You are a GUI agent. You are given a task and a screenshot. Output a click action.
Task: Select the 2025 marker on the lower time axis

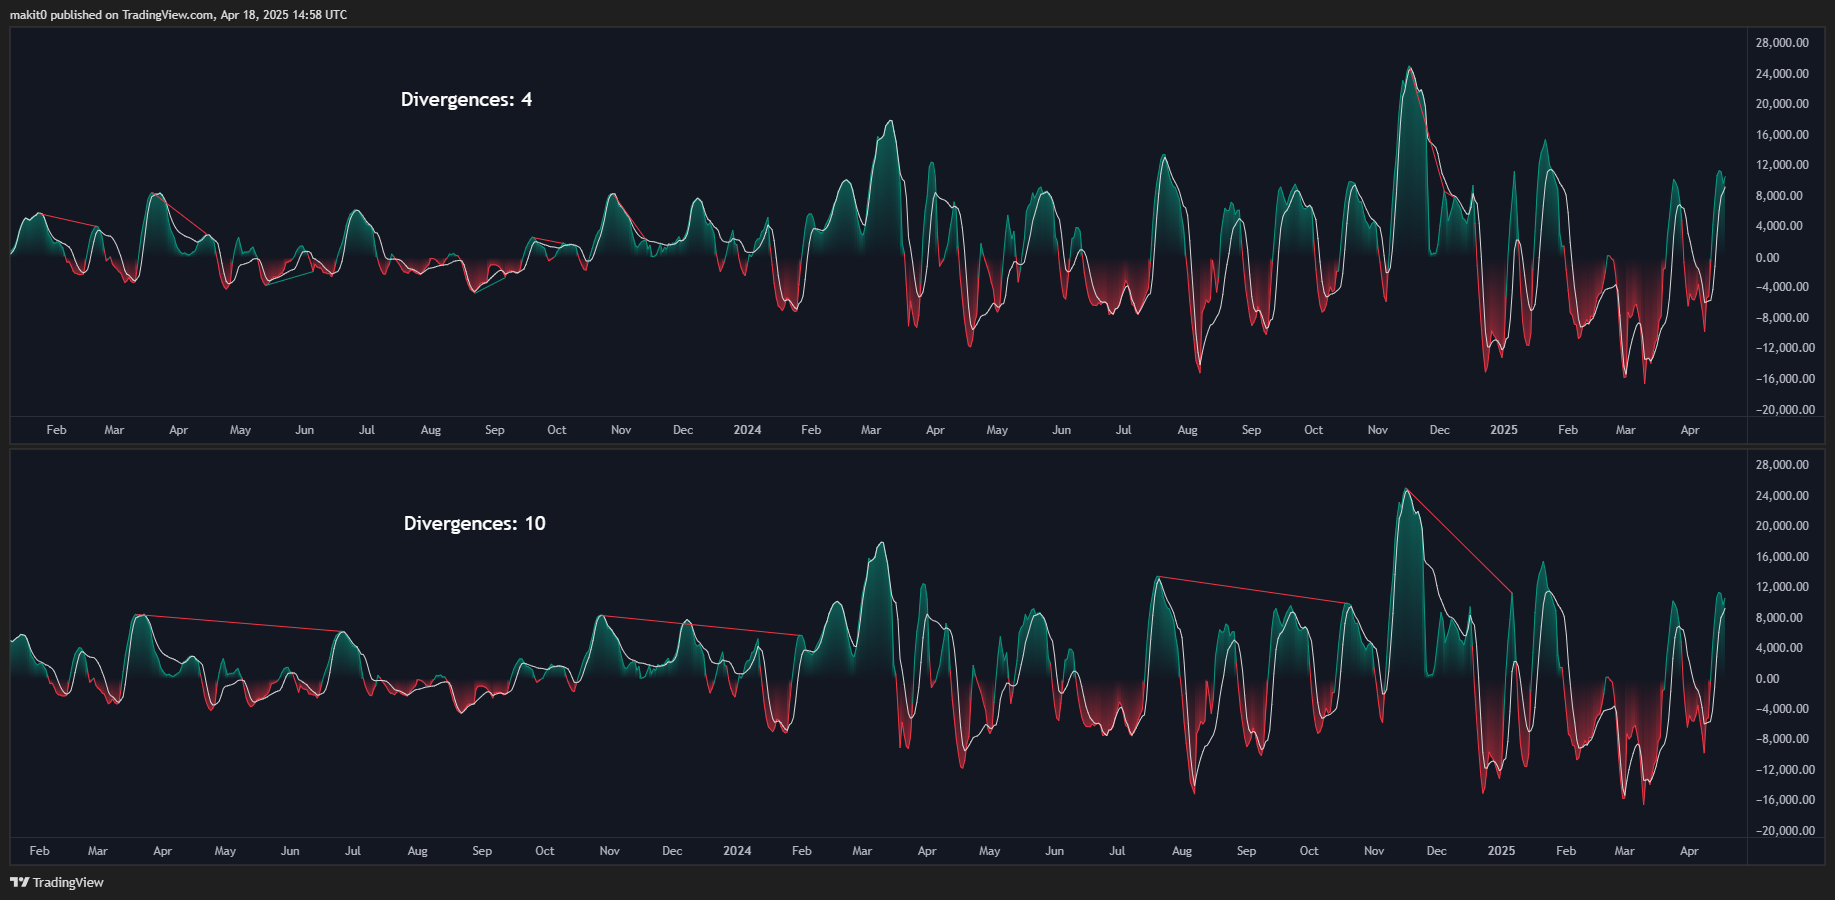1501,851
